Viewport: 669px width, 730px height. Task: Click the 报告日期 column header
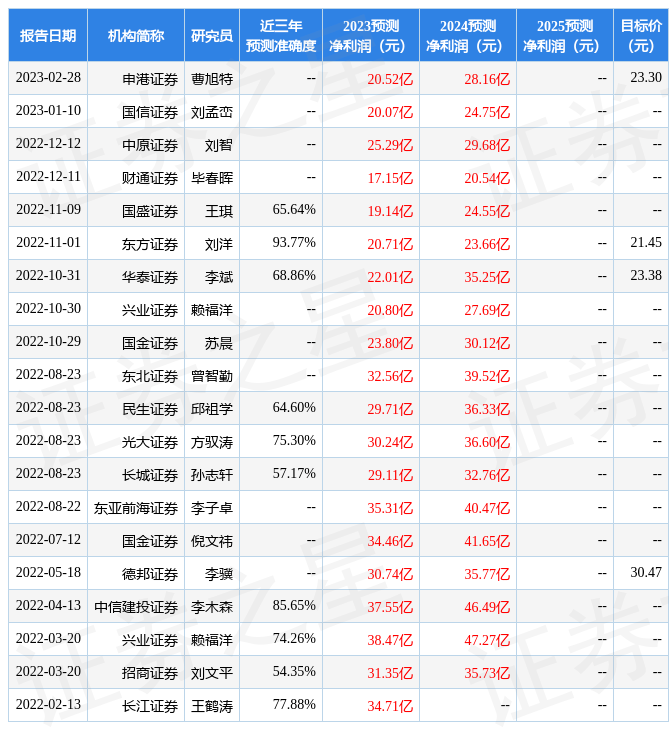click(48, 35)
